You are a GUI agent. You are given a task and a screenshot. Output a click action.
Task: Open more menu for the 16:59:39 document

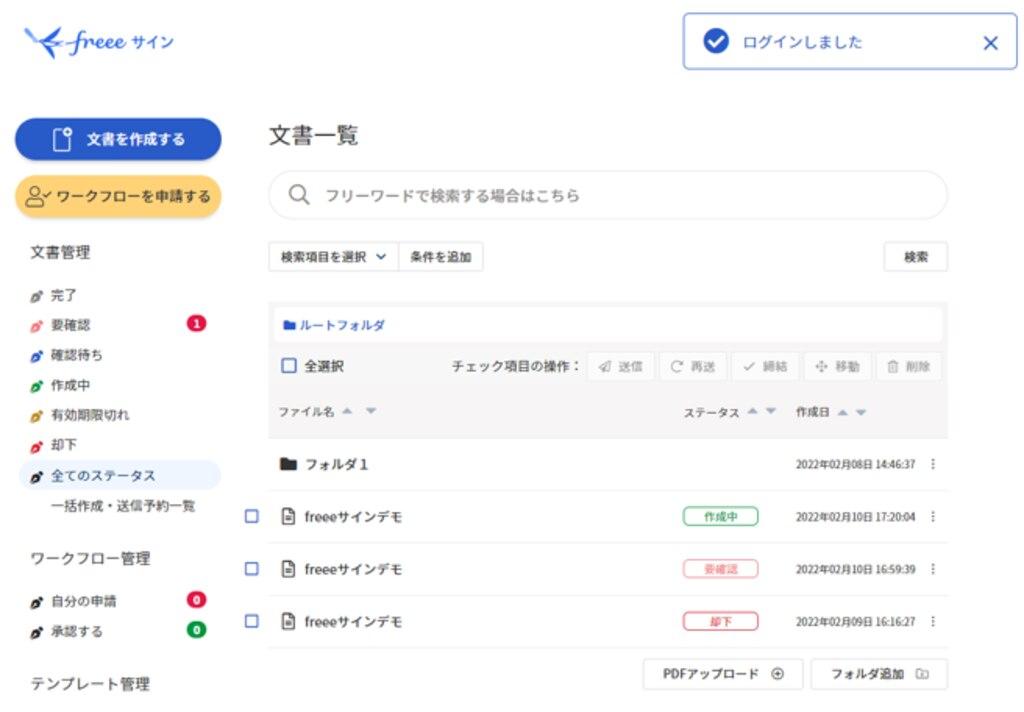933,569
